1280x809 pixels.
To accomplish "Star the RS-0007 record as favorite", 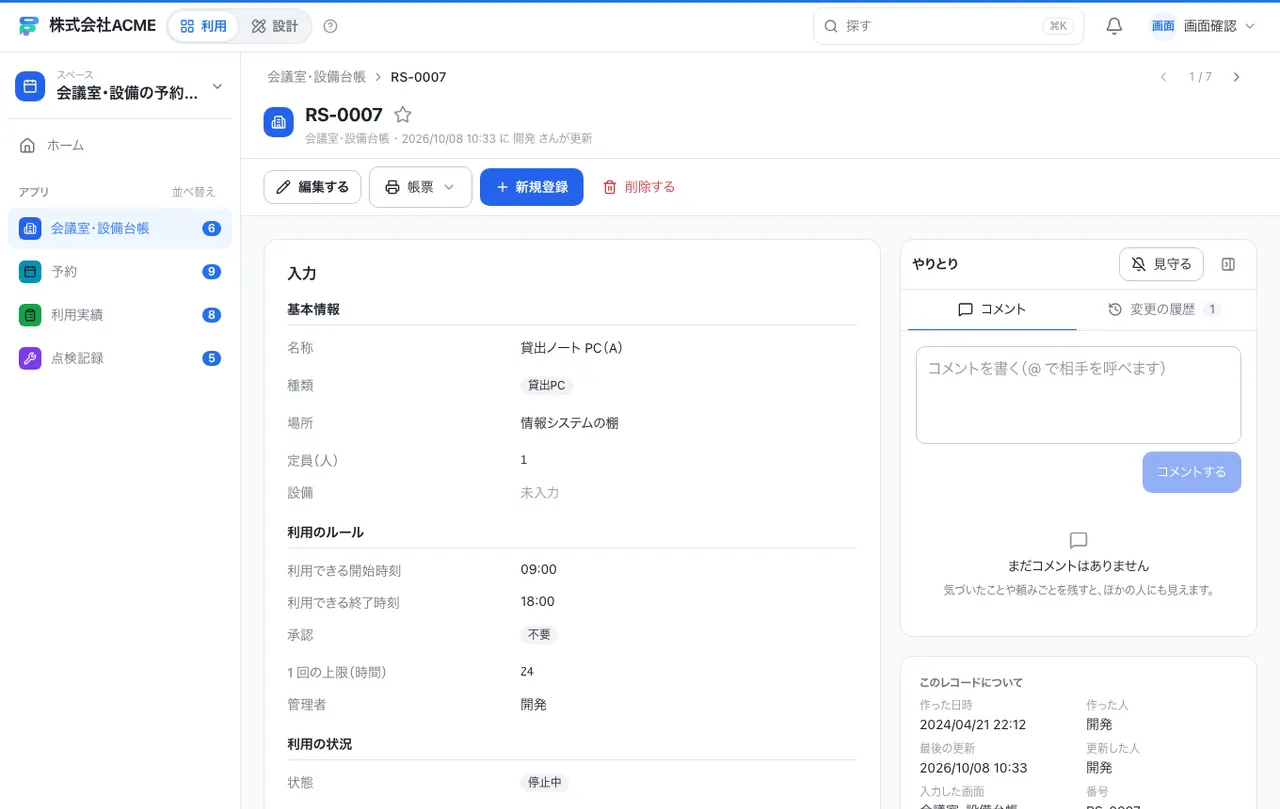I will [402, 115].
